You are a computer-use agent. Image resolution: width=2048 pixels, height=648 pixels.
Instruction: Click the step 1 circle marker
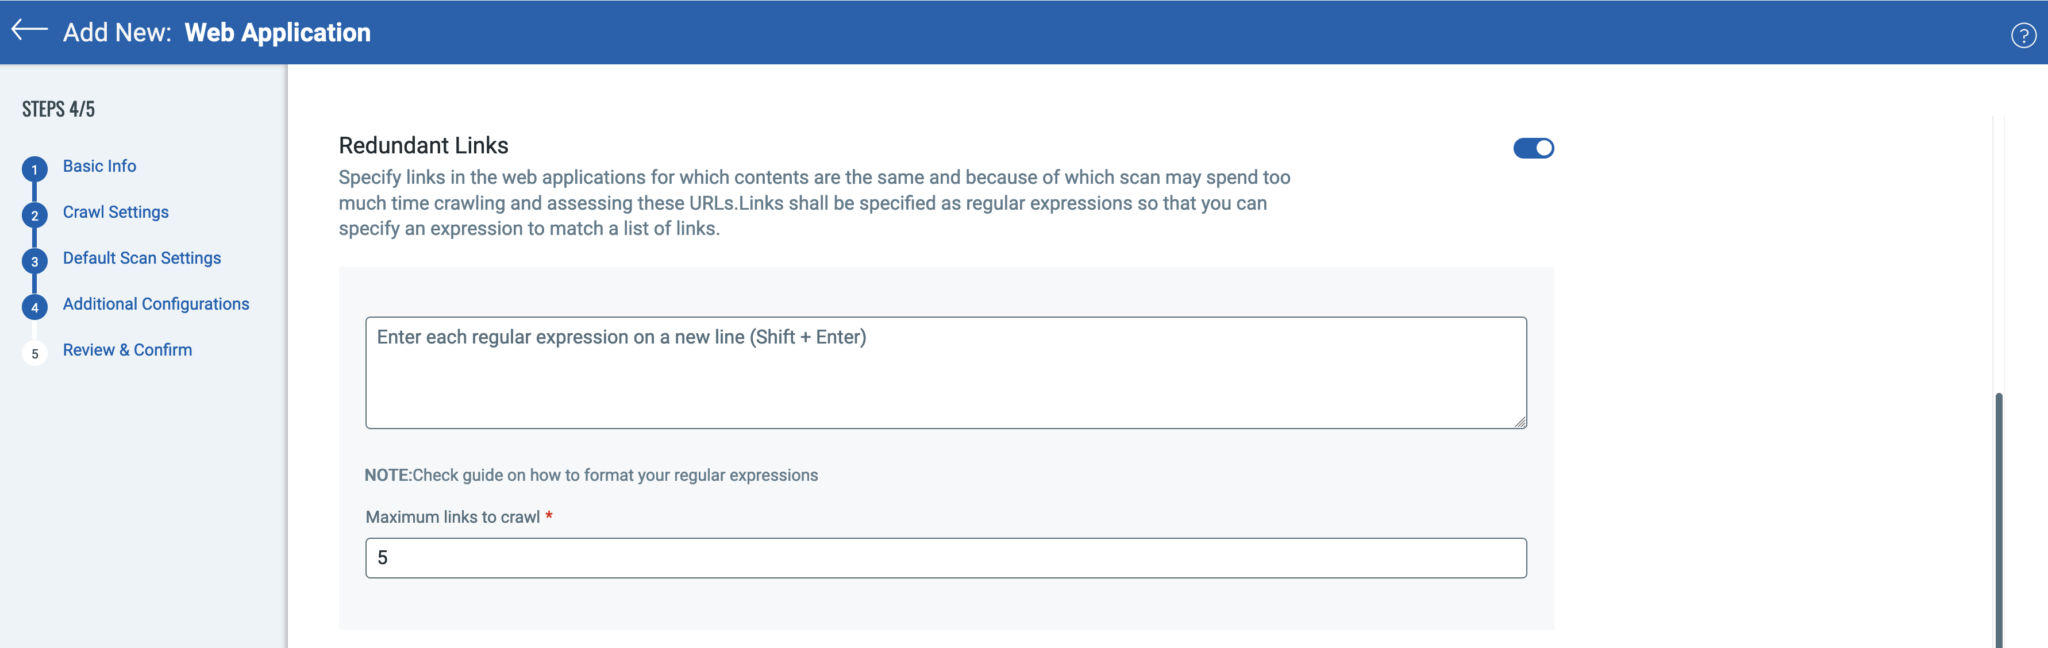click(x=35, y=169)
